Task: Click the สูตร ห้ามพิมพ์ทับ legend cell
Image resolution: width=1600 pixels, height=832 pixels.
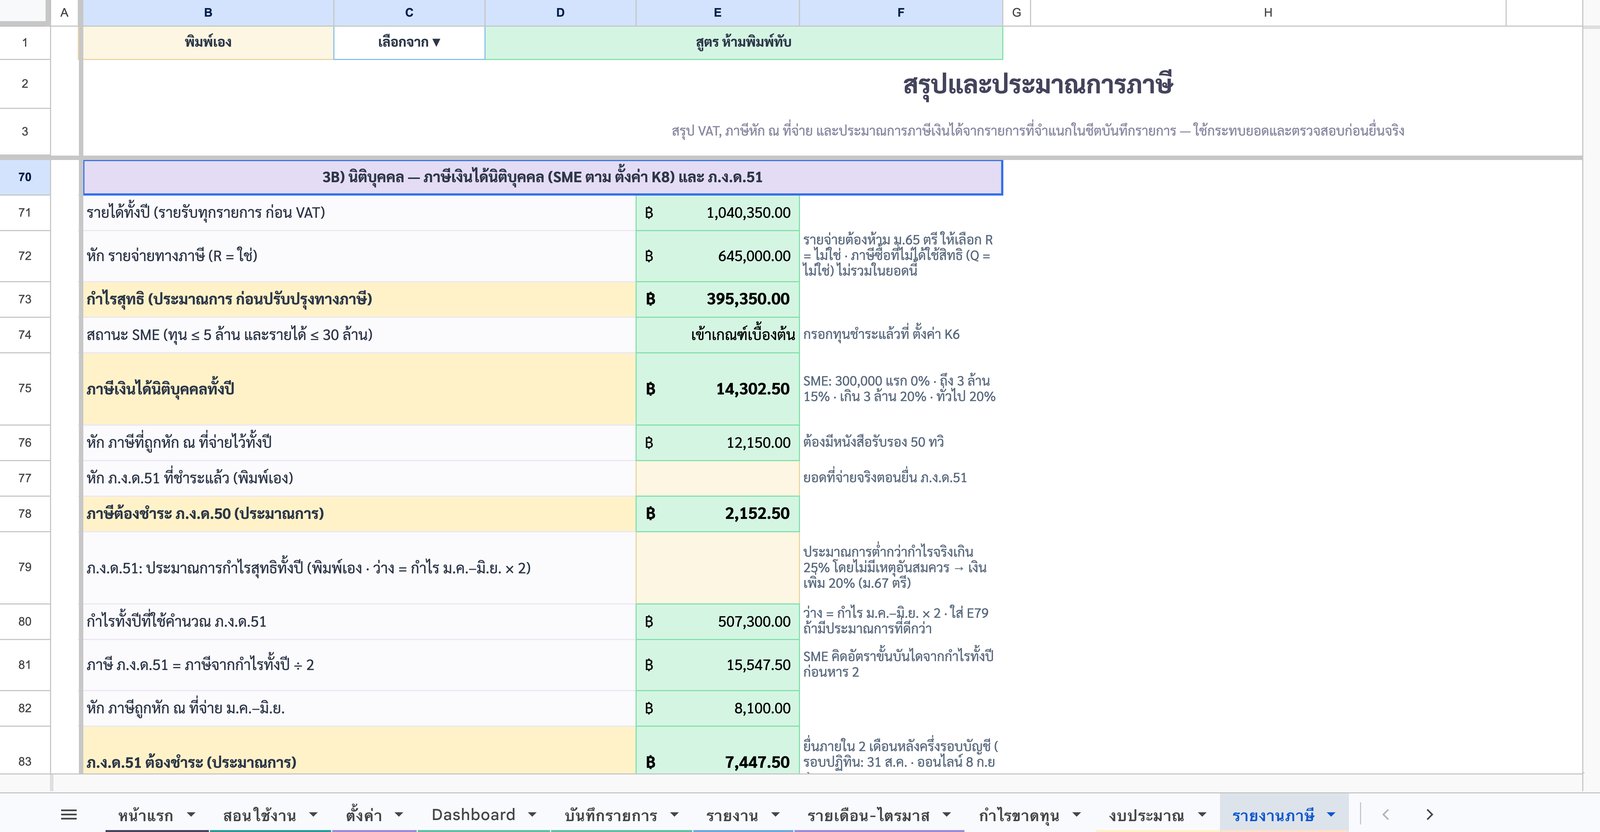Action: click(744, 43)
